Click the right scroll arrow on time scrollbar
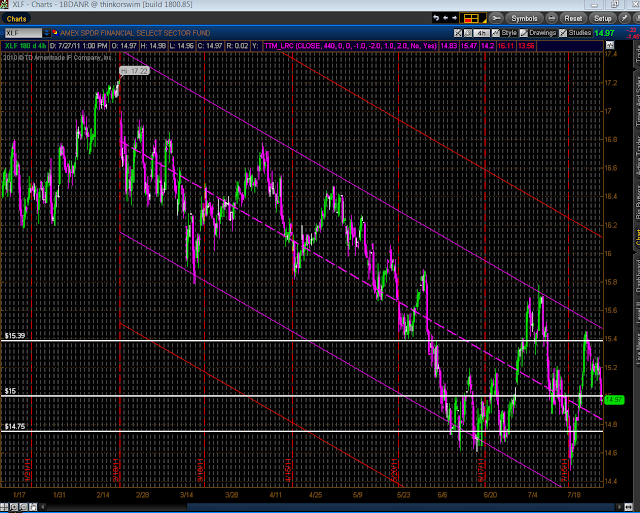Image resolution: width=640 pixels, height=513 pixels. (x=620, y=507)
